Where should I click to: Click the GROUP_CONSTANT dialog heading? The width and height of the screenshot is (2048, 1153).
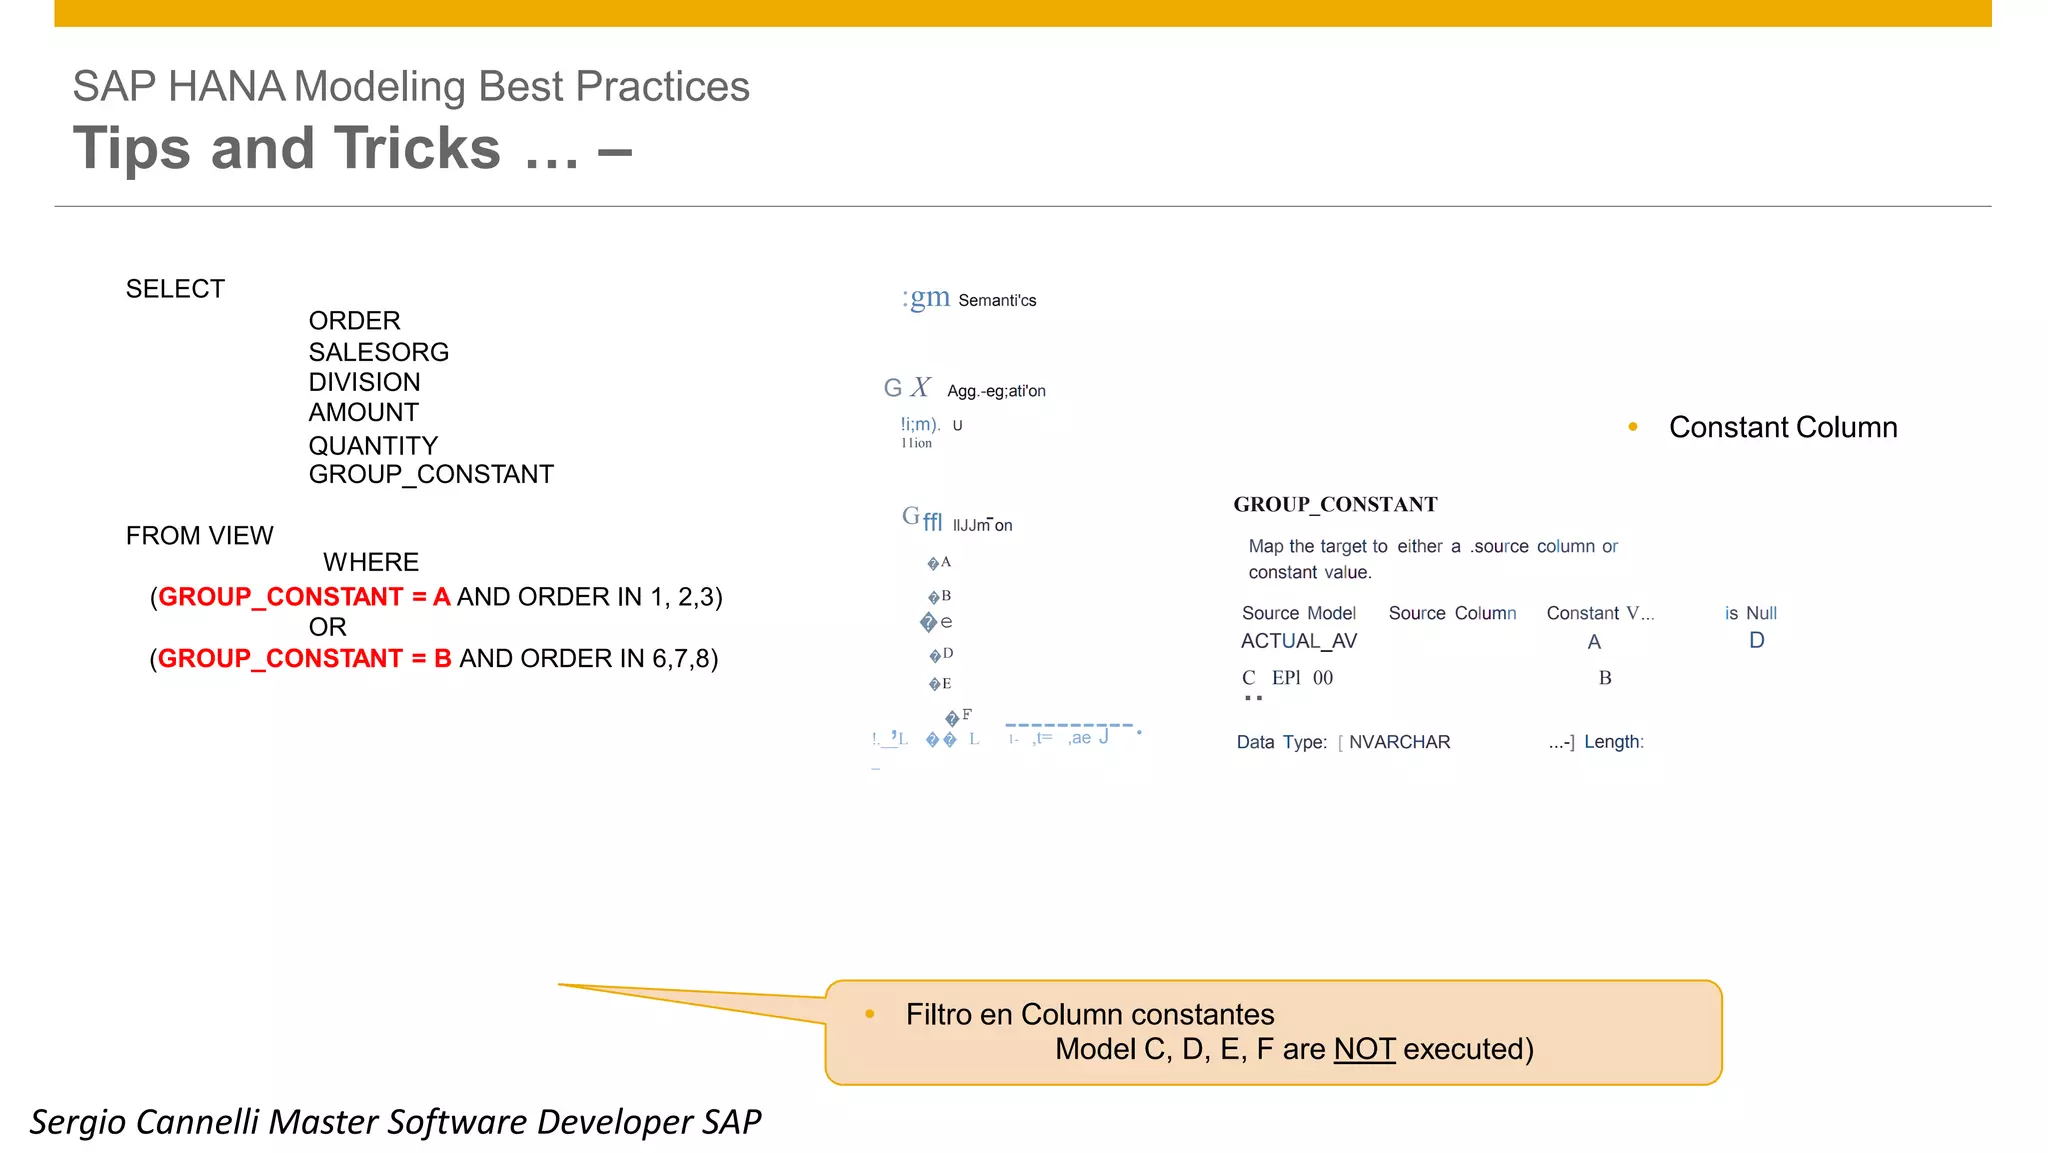point(1335,504)
